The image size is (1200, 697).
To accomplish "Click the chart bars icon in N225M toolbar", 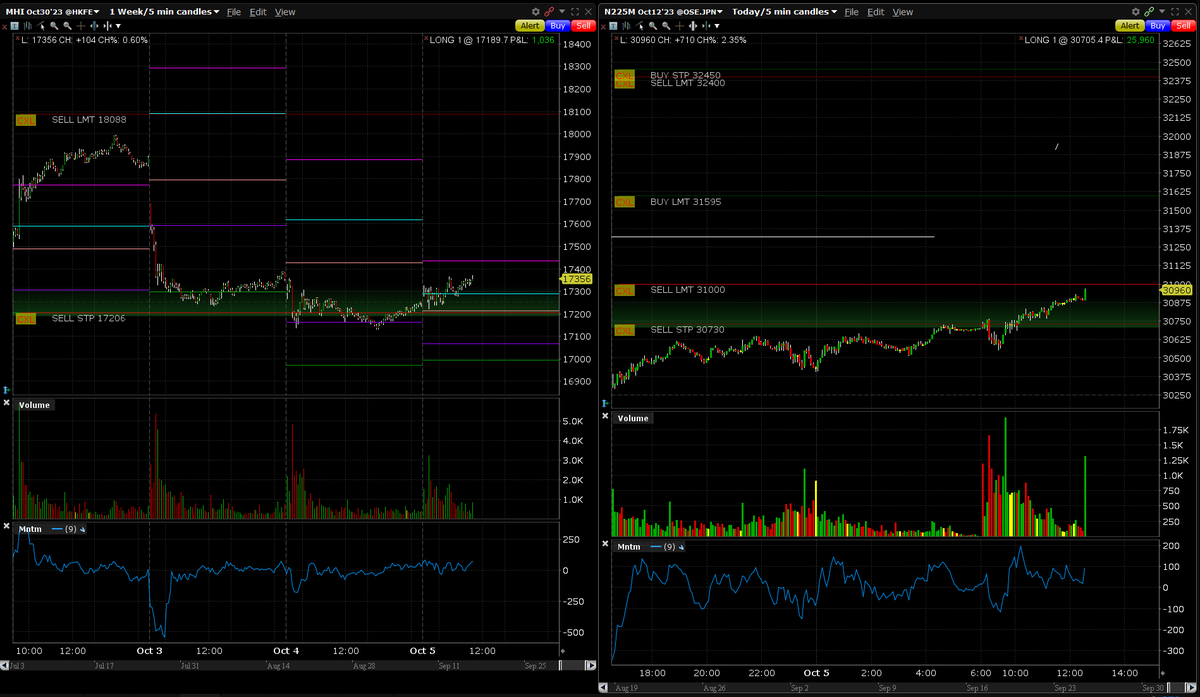I will point(627,25).
